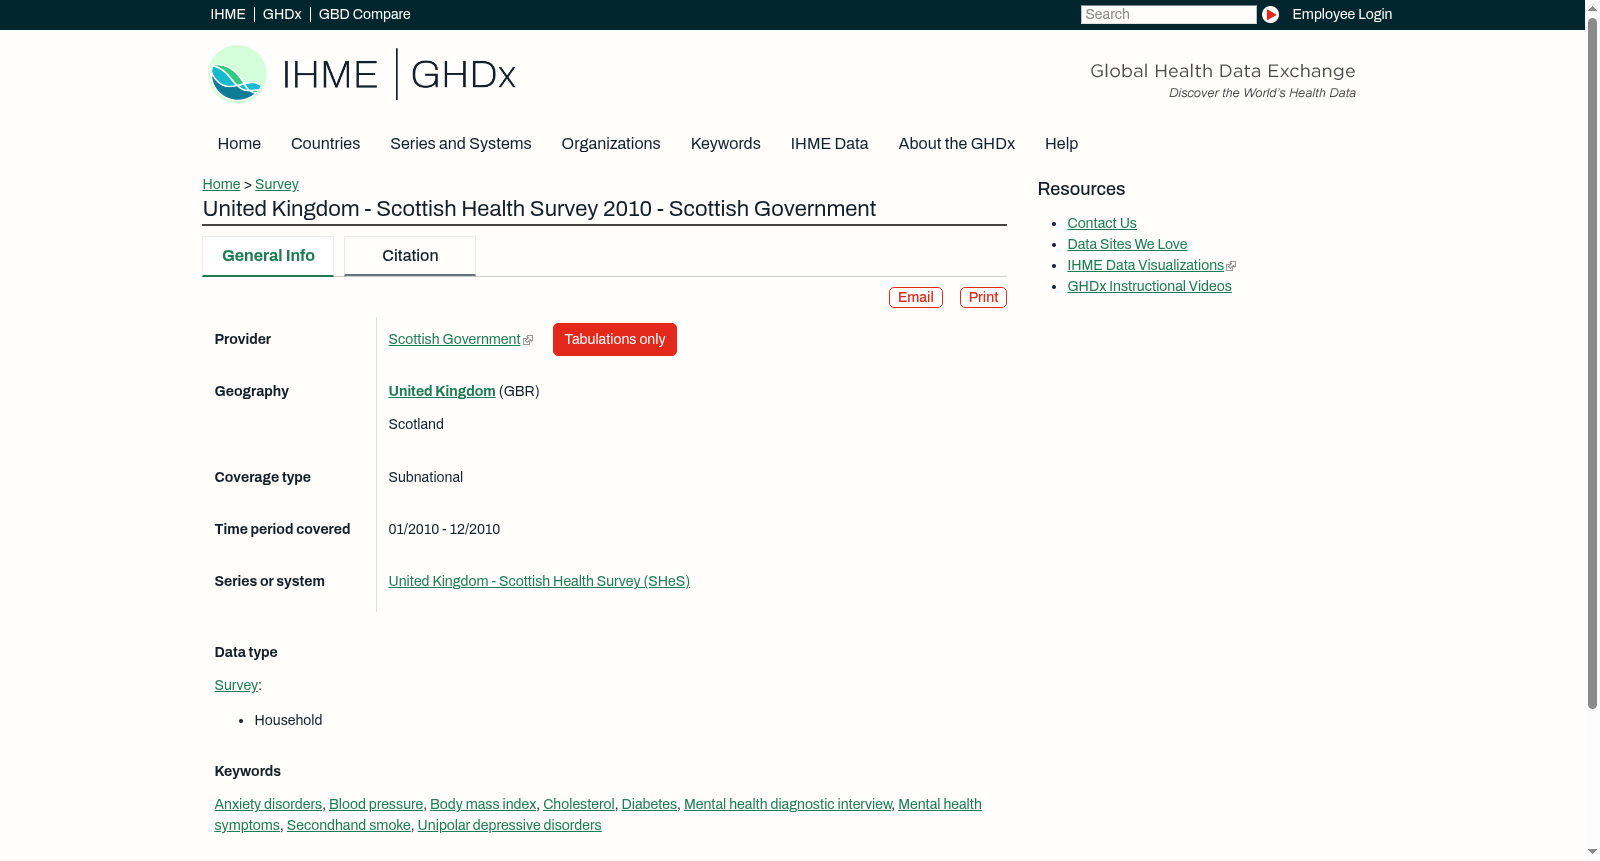The width and height of the screenshot is (1600, 861).
Task: Open the Scottish Health Survey (SHeS) series link
Action: (x=539, y=581)
